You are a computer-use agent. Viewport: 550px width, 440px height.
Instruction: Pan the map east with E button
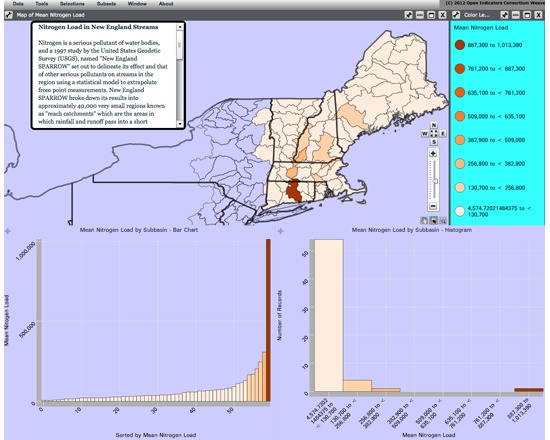tap(443, 134)
